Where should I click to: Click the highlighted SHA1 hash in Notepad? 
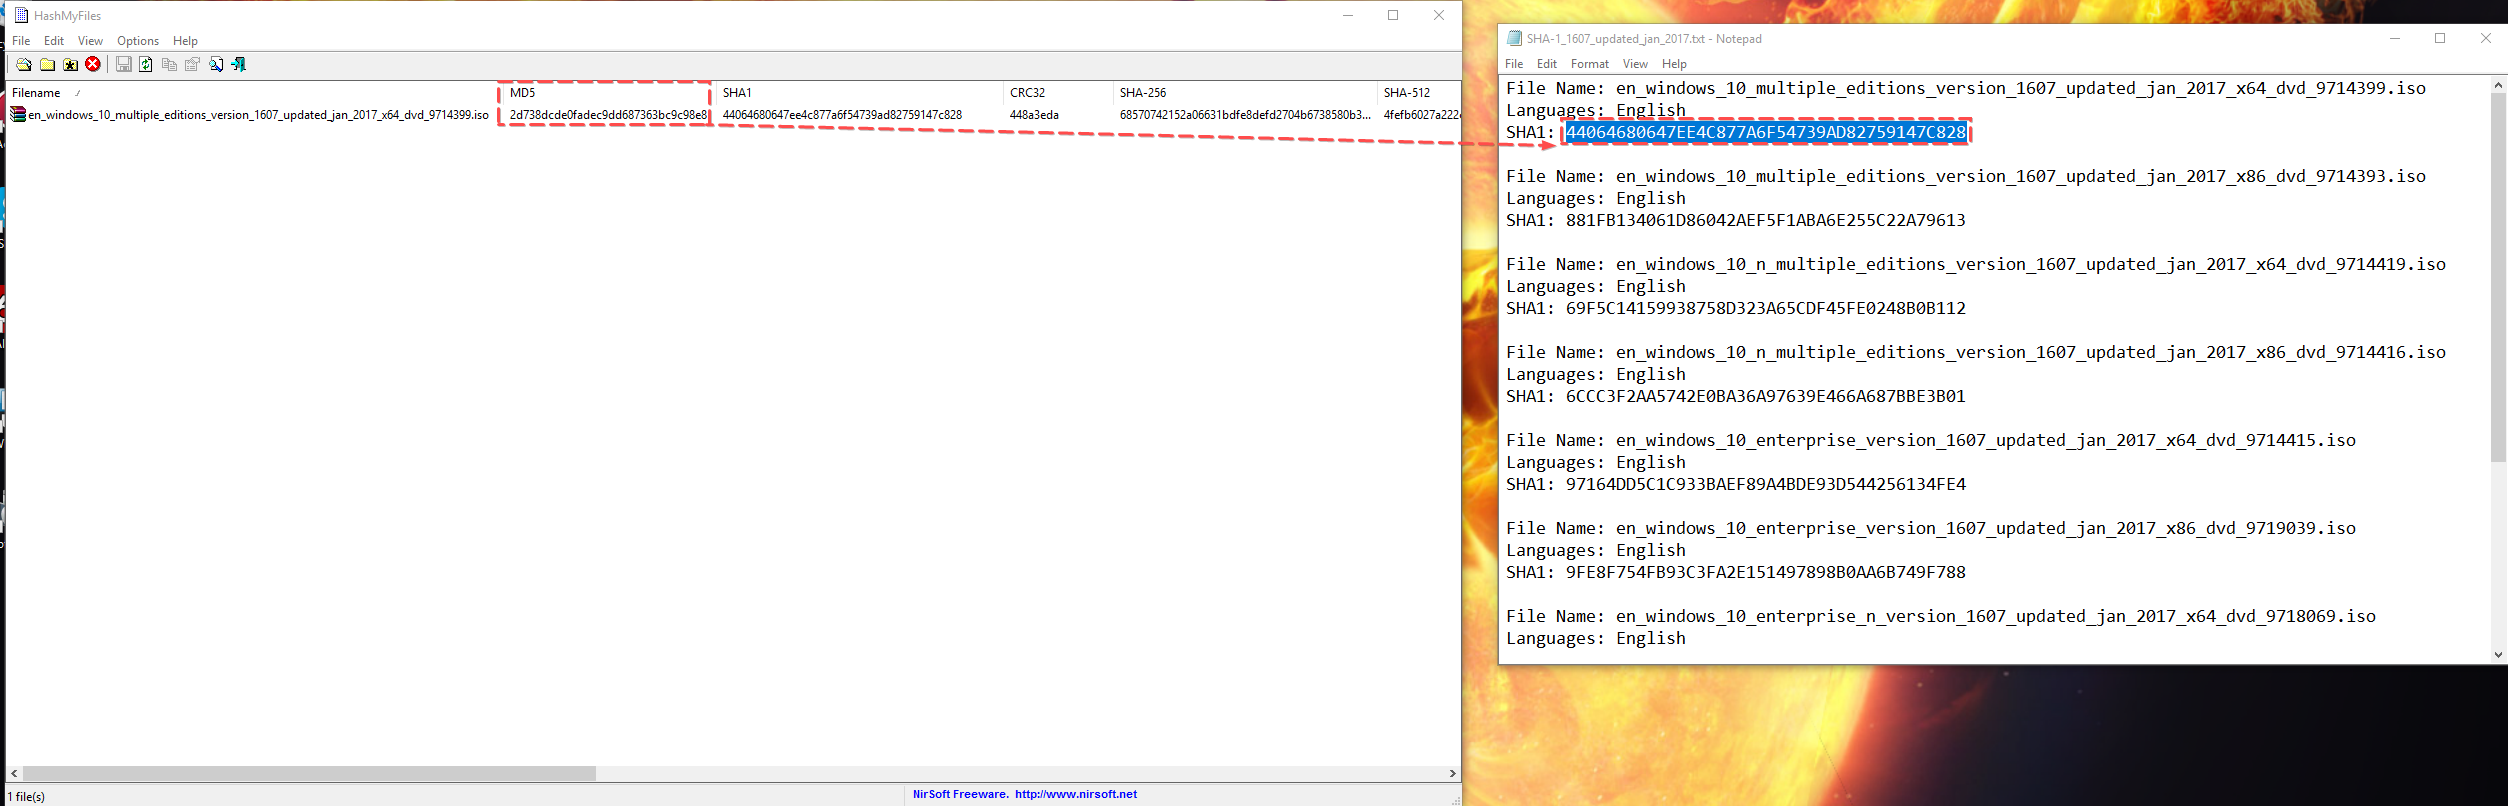click(x=1766, y=132)
